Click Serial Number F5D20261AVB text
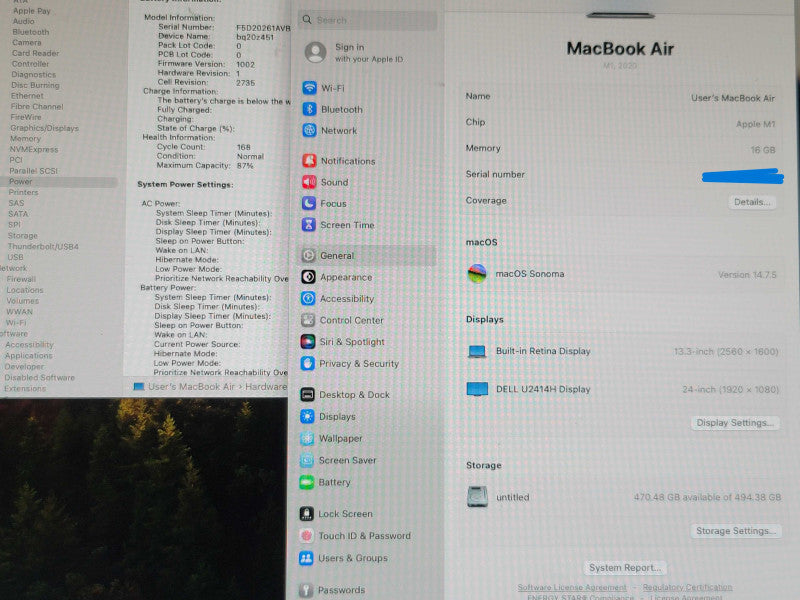The image size is (800, 600). 263,28
